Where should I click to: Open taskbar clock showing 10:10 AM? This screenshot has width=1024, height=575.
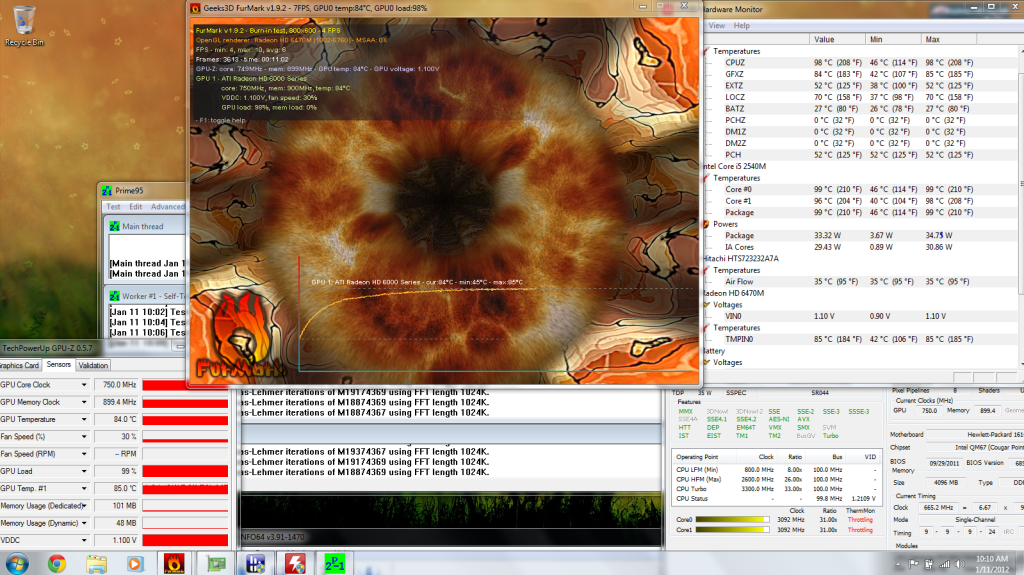(x=992, y=564)
